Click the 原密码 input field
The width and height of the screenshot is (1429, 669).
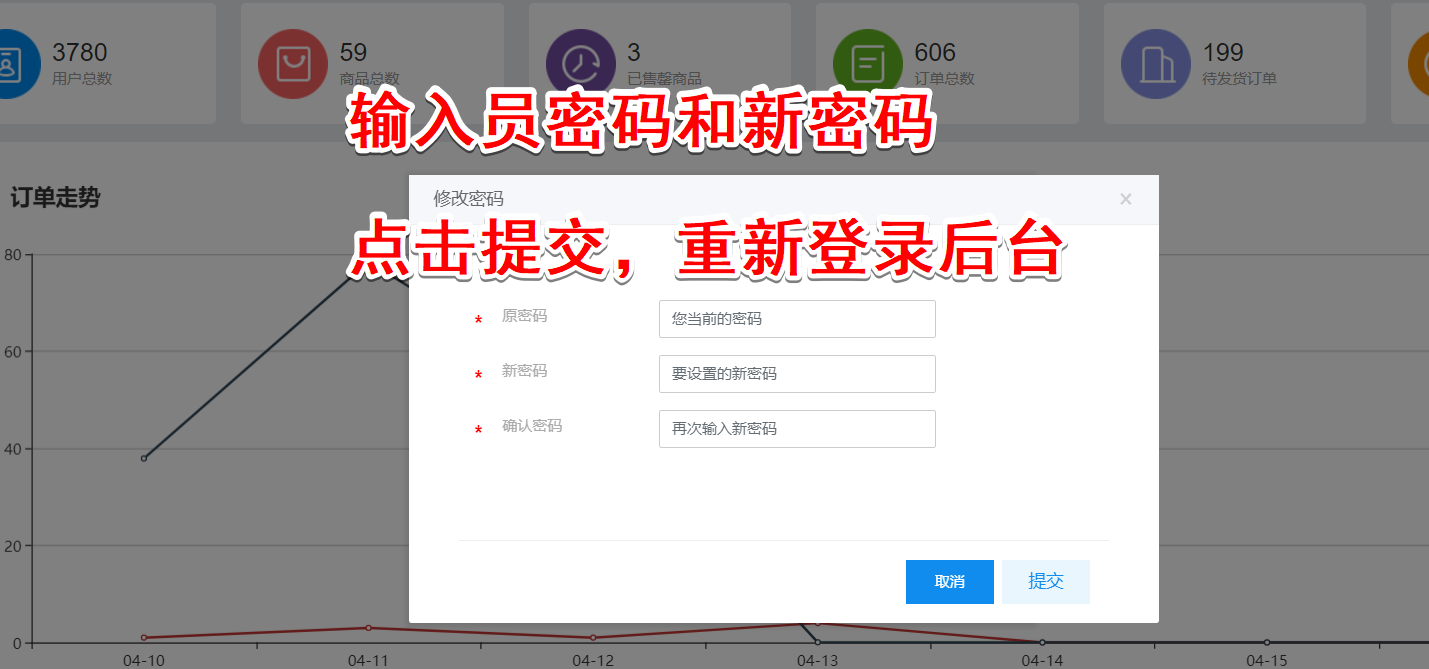pyautogui.click(x=797, y=319)
